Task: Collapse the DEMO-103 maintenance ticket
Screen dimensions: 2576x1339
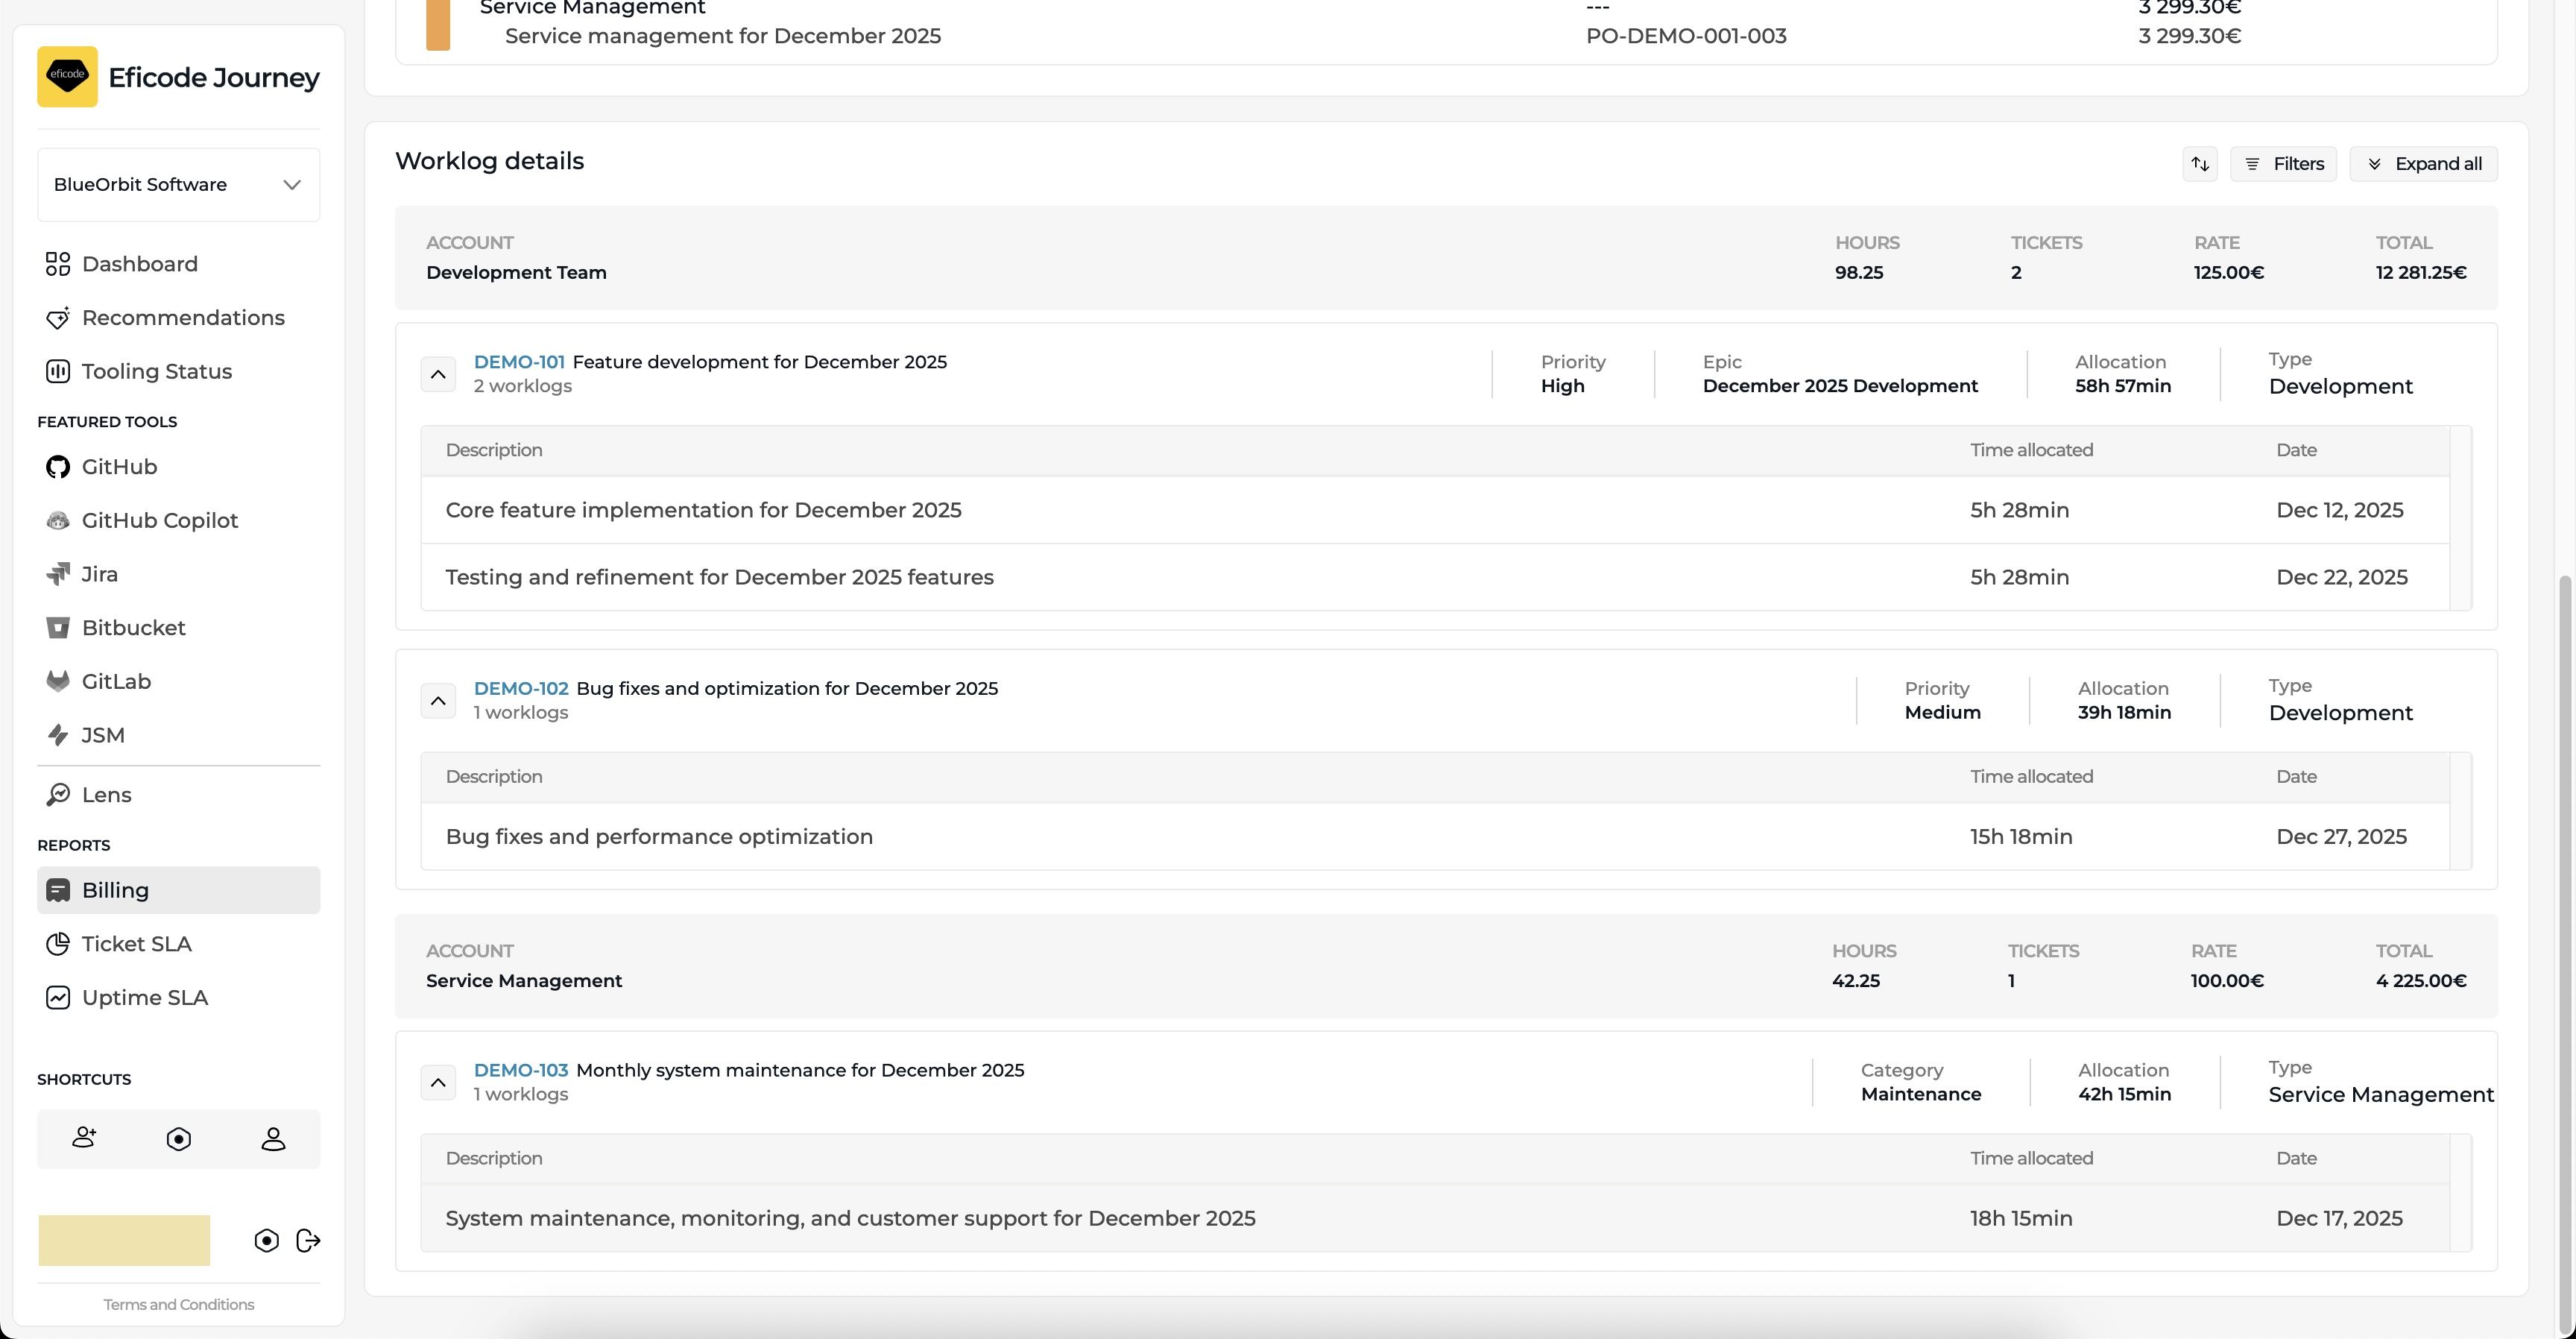Action: click(x=438, y=1082)
